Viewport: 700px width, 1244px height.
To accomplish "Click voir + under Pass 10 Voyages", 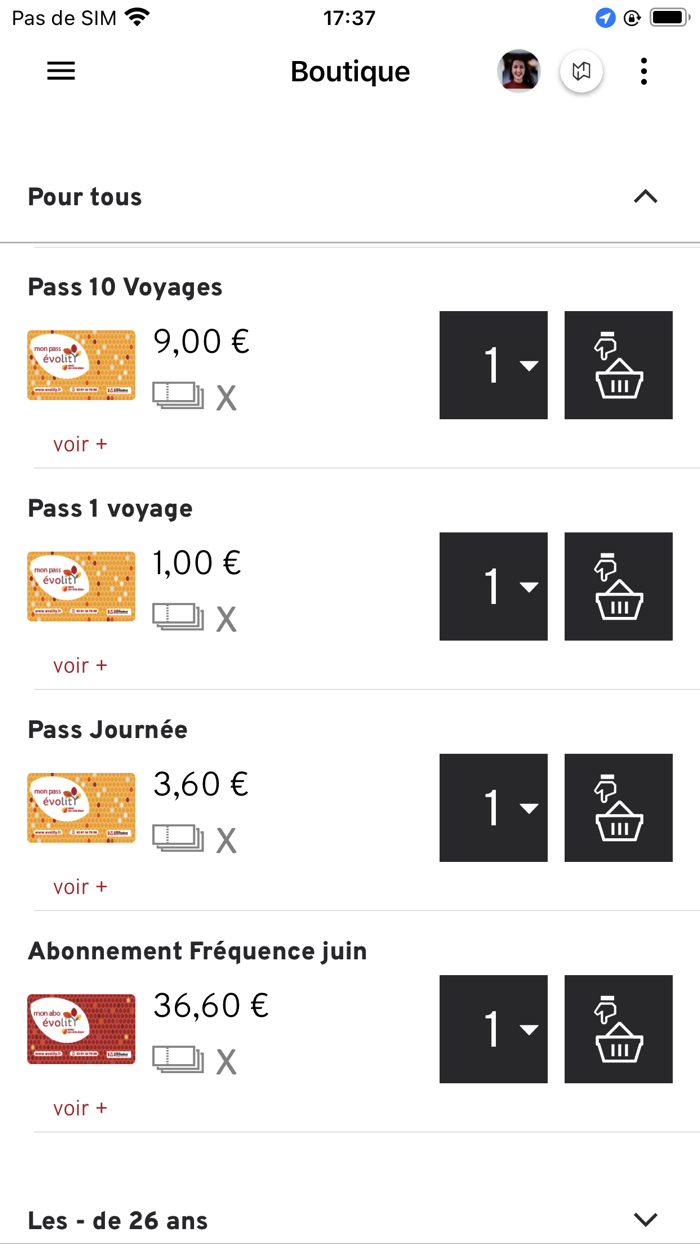I will 80,443.
